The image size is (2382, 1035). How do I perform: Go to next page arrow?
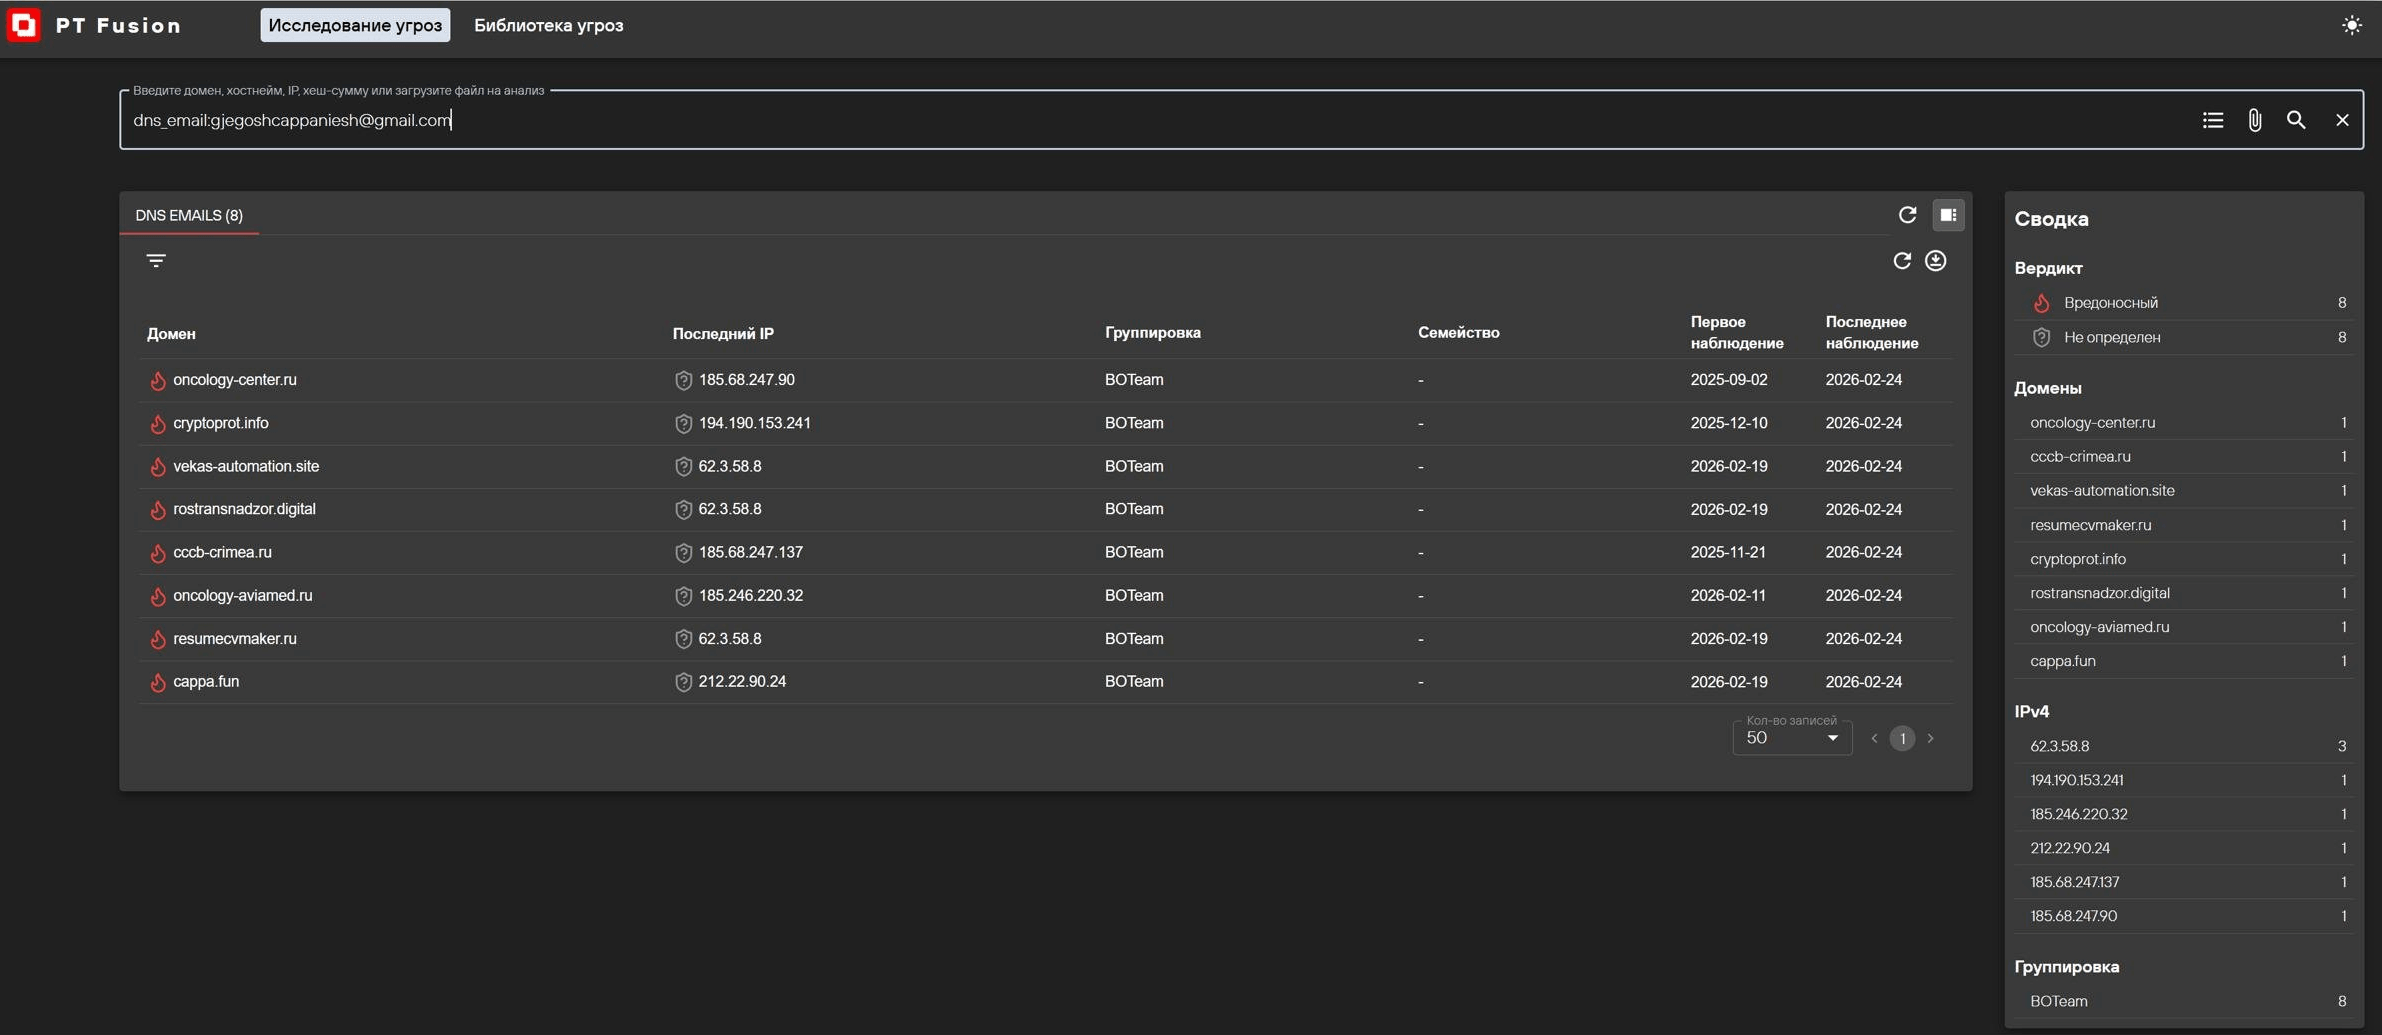point(1930,738)
